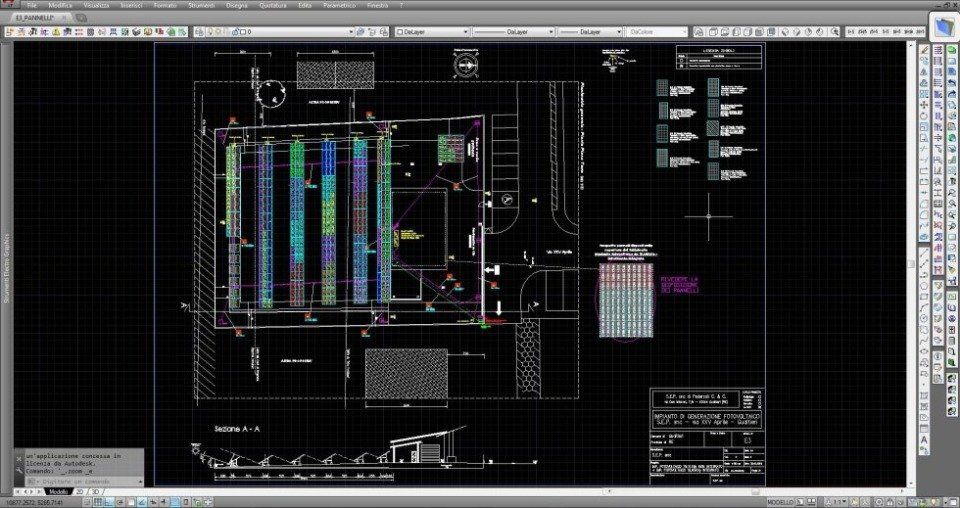Open the DaLayer linetype dropdown

(514, 31)
